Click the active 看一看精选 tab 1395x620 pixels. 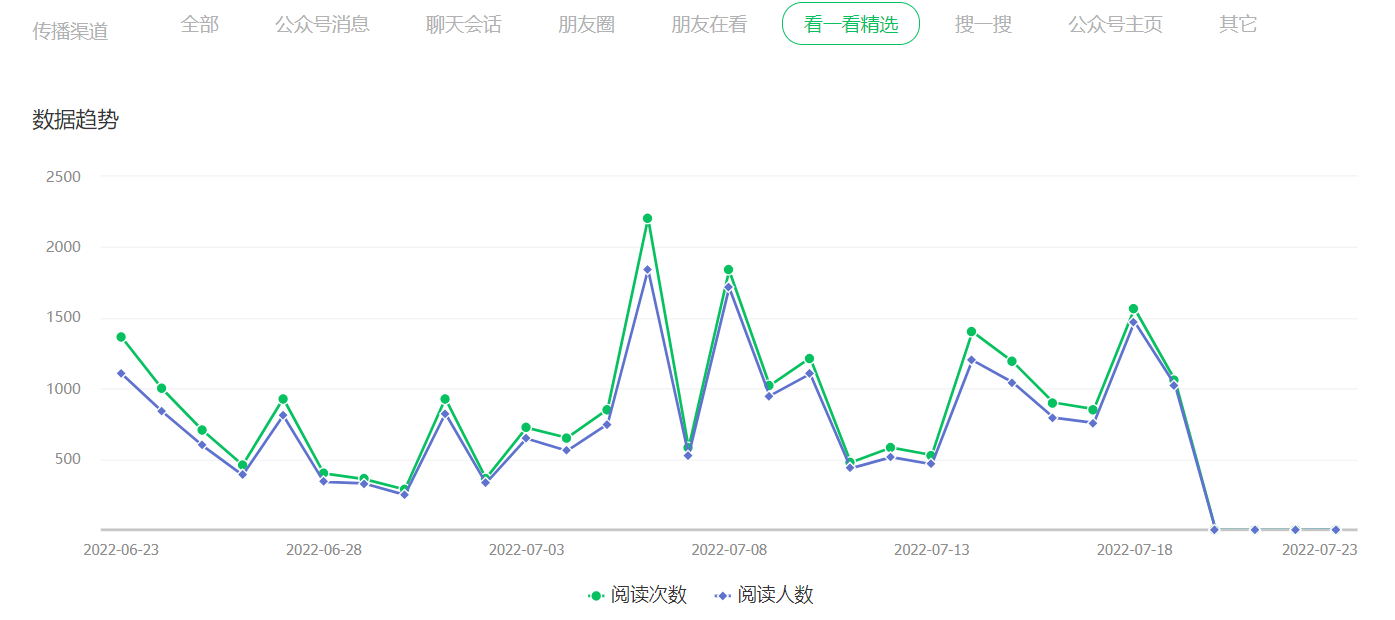tap(851, 24)
